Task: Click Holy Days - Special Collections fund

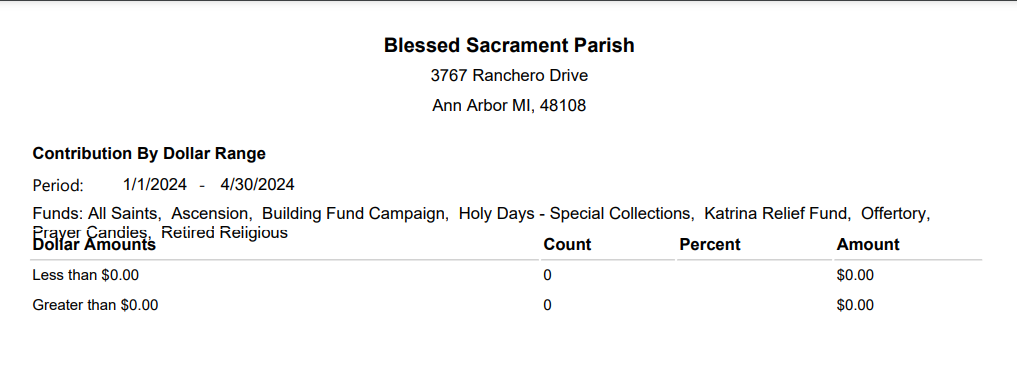Action: (576, 213)
